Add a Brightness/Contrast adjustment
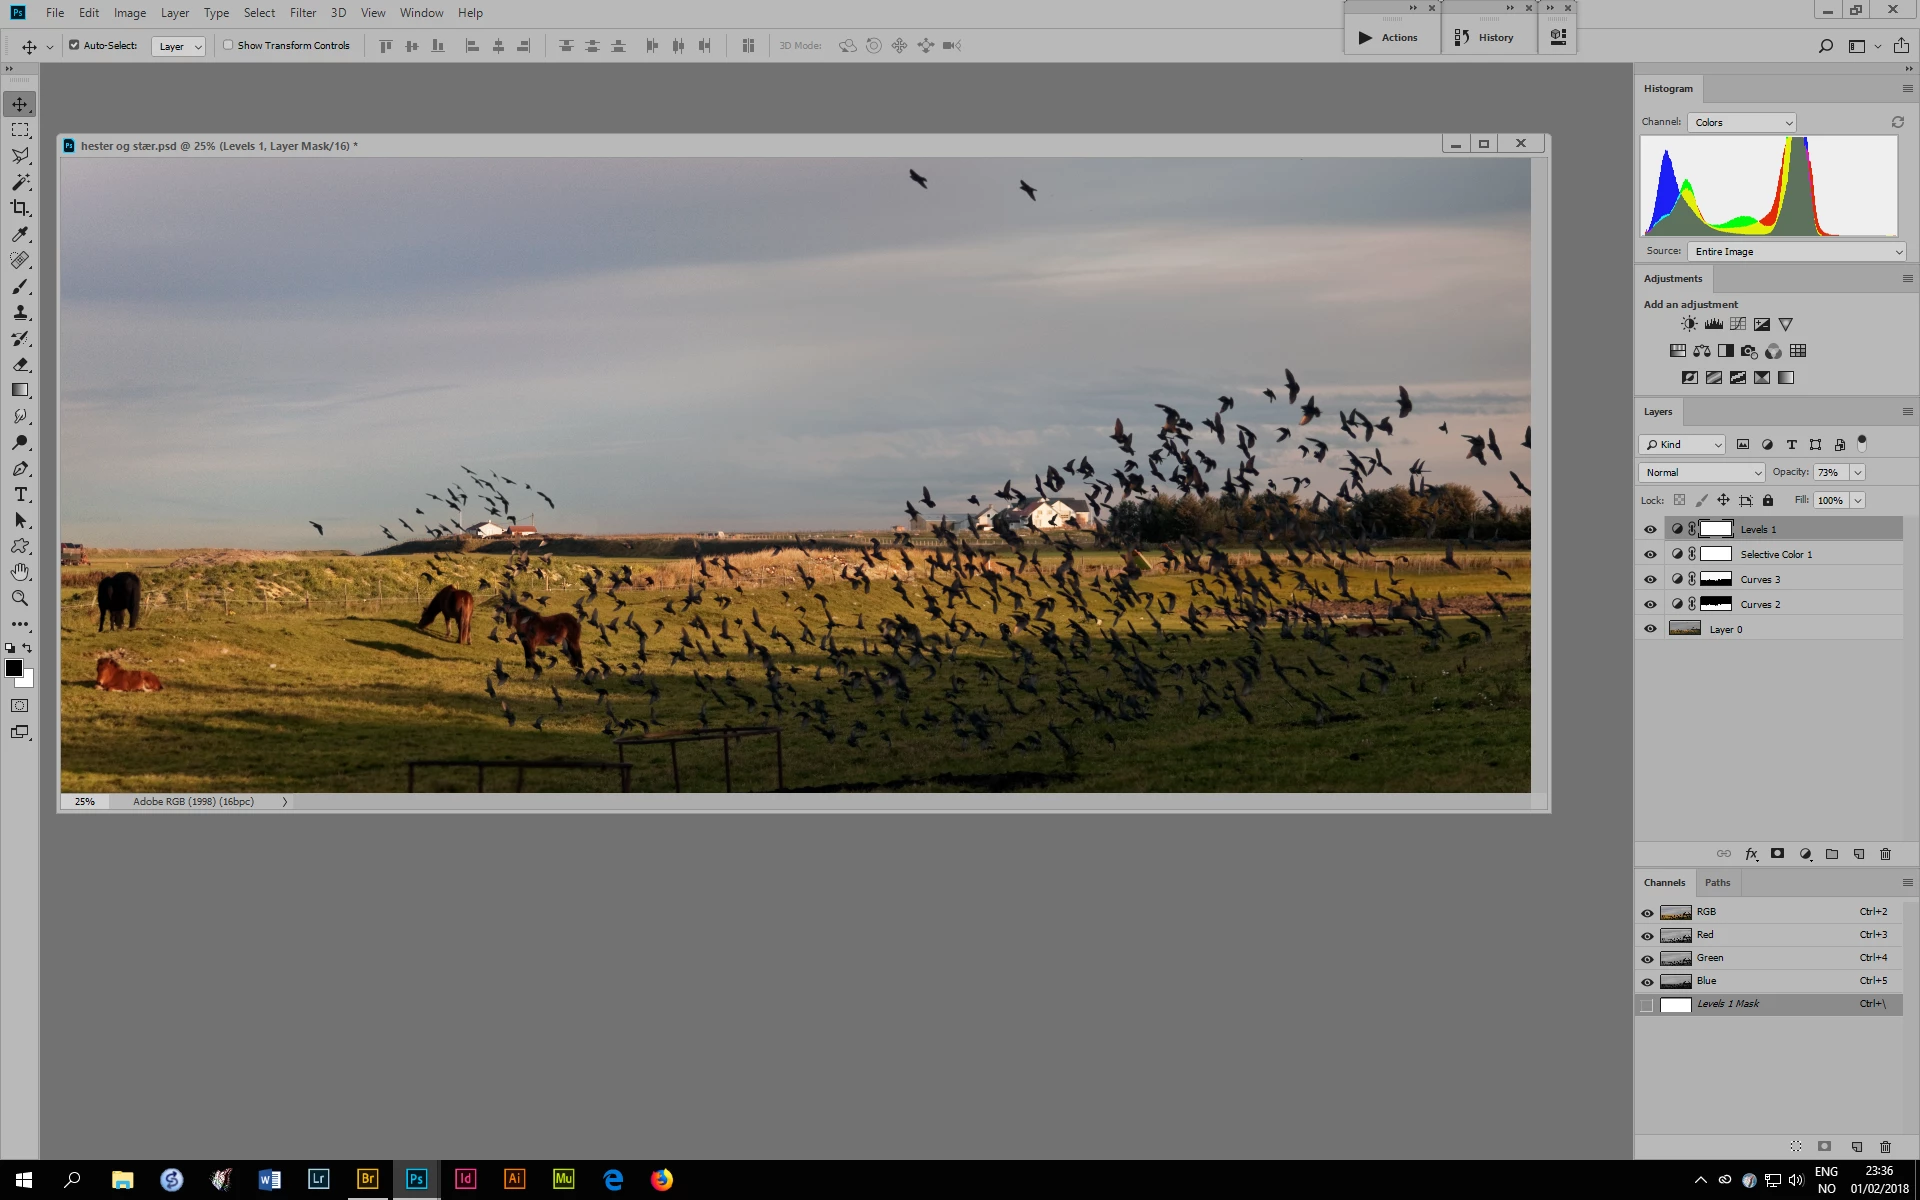The image size is (1920, 1200). coord(1689,324)
